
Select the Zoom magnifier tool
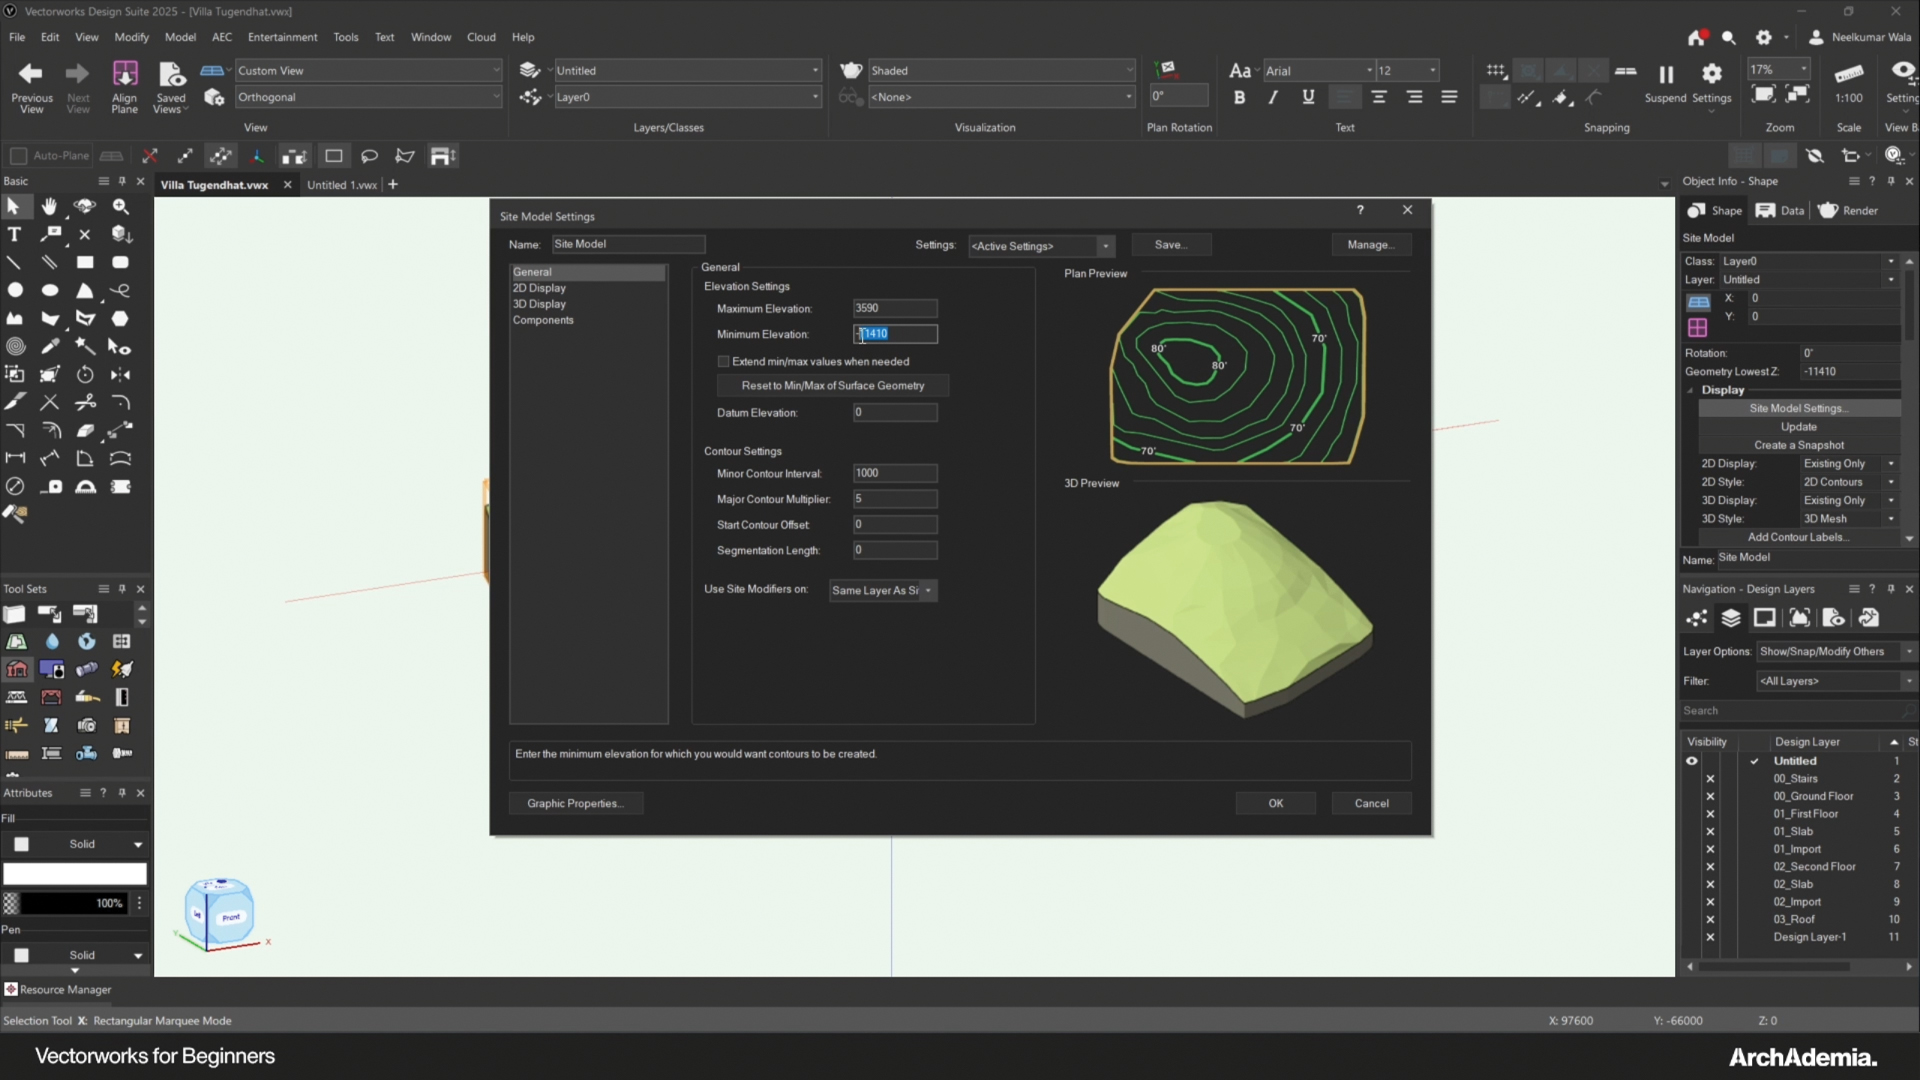[121, 206]
